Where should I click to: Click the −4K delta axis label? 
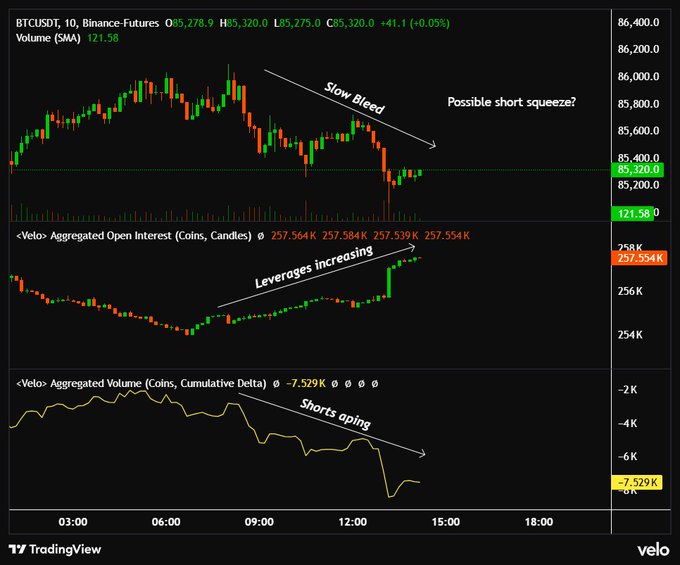coord(628,423)
